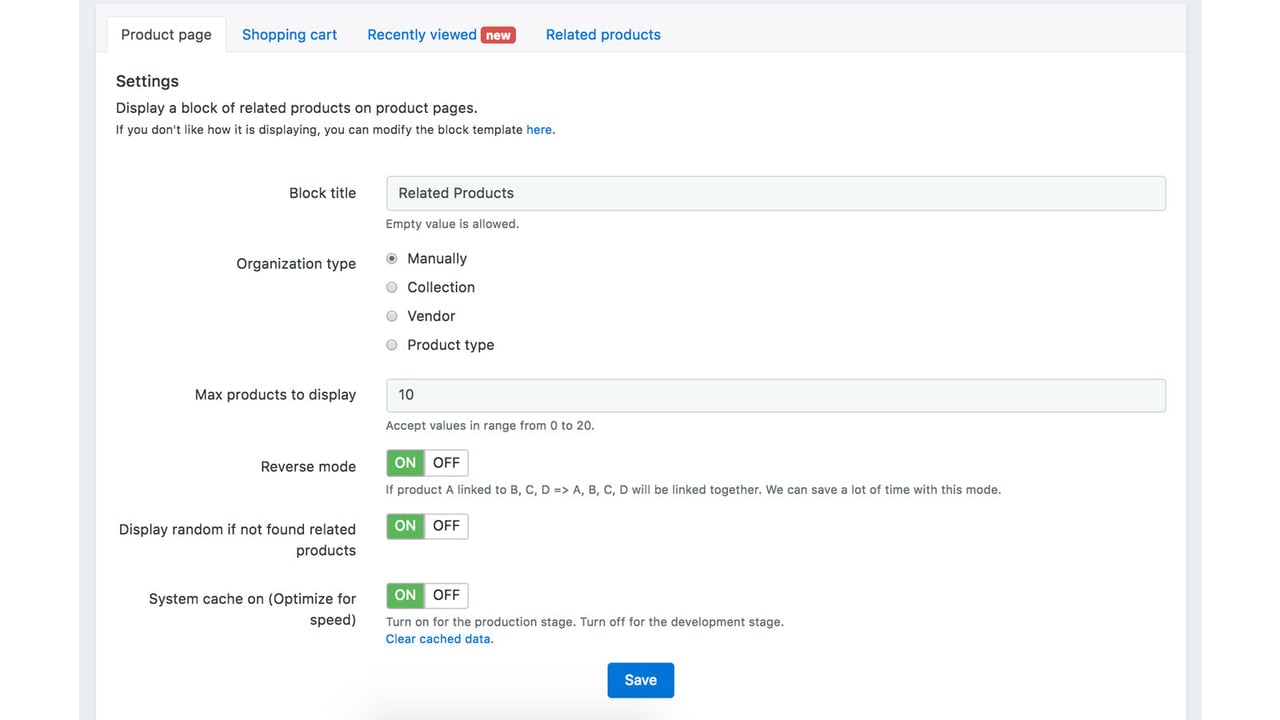Click the Product page tab
Viewport: 1280px width, 720px height.
(166, 34)
